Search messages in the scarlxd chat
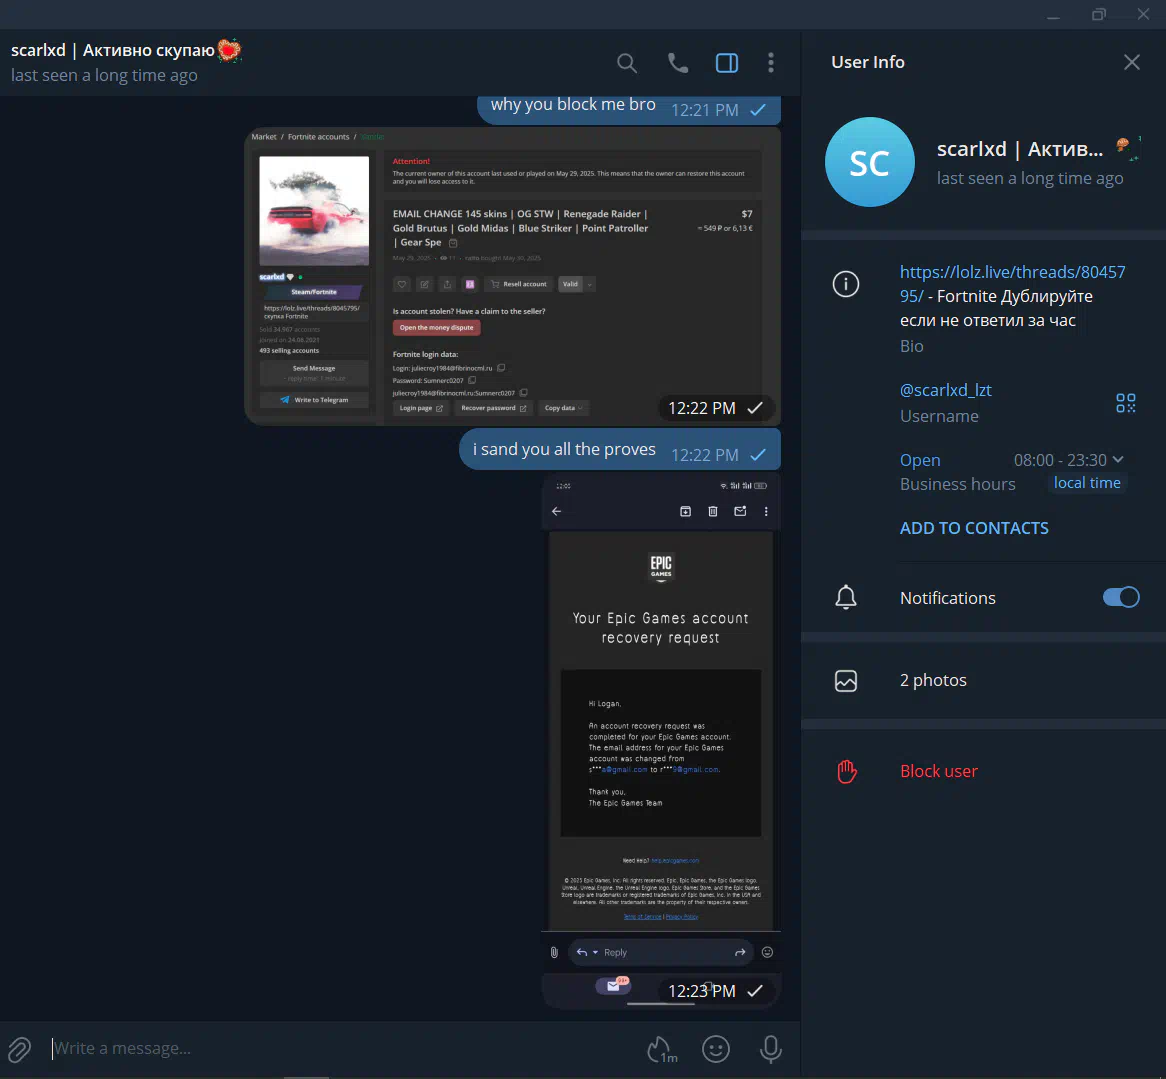The image size is (1166, 1079). click(627, 63)
